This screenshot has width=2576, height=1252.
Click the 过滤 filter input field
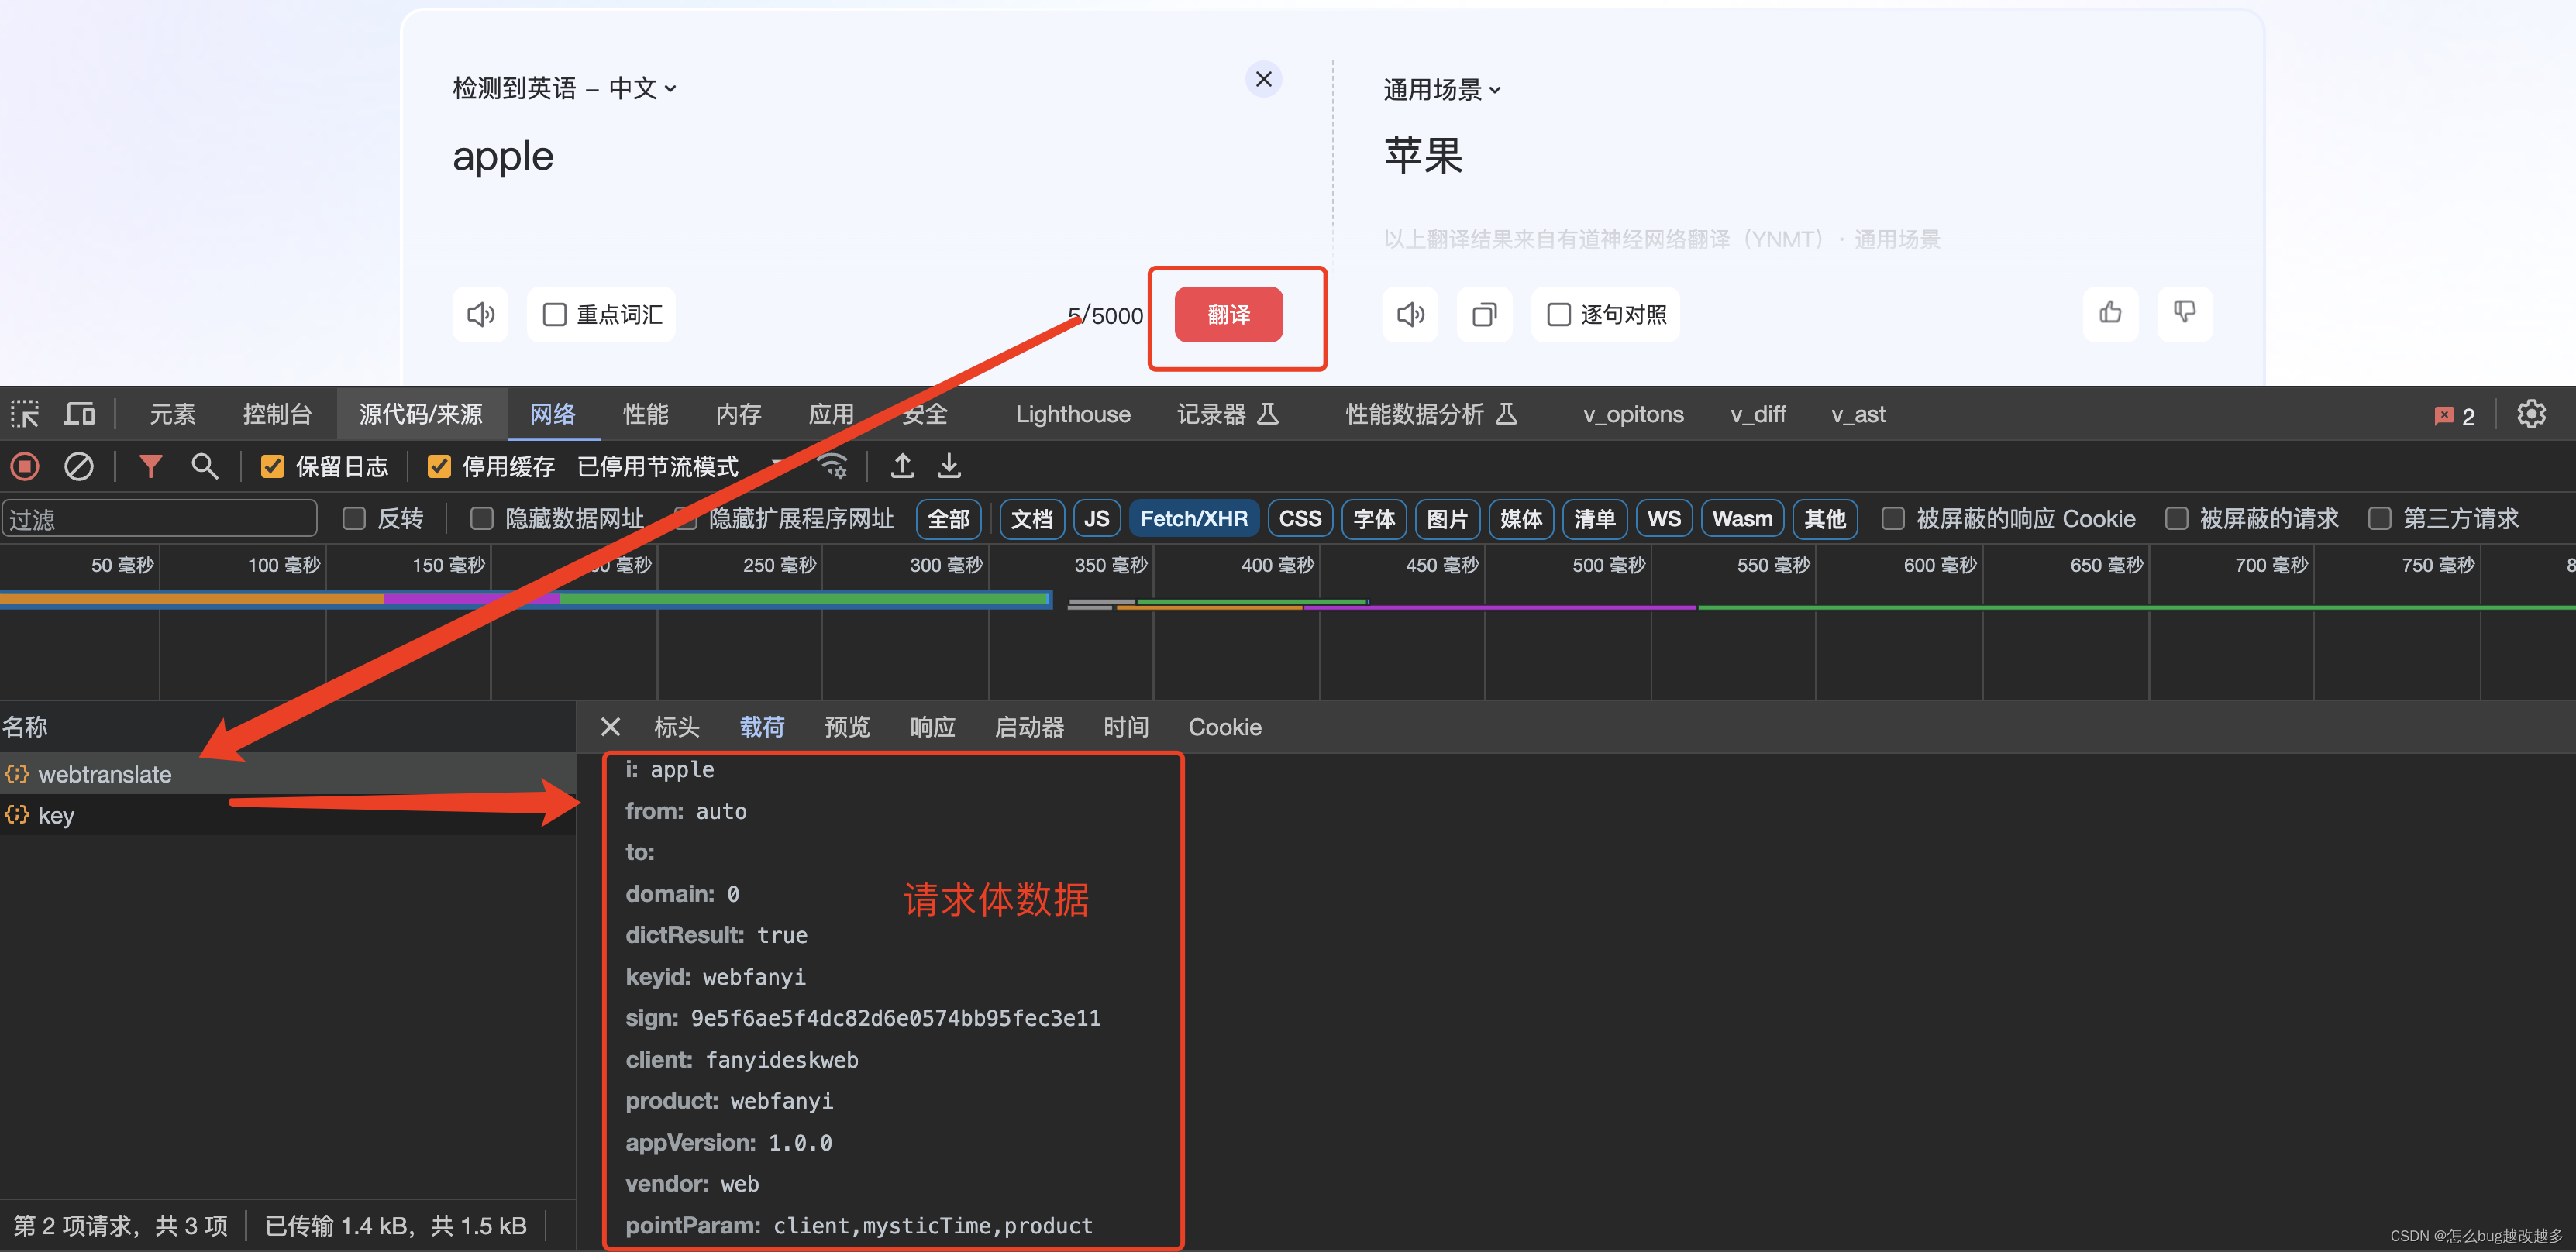(x=160, y=519)
